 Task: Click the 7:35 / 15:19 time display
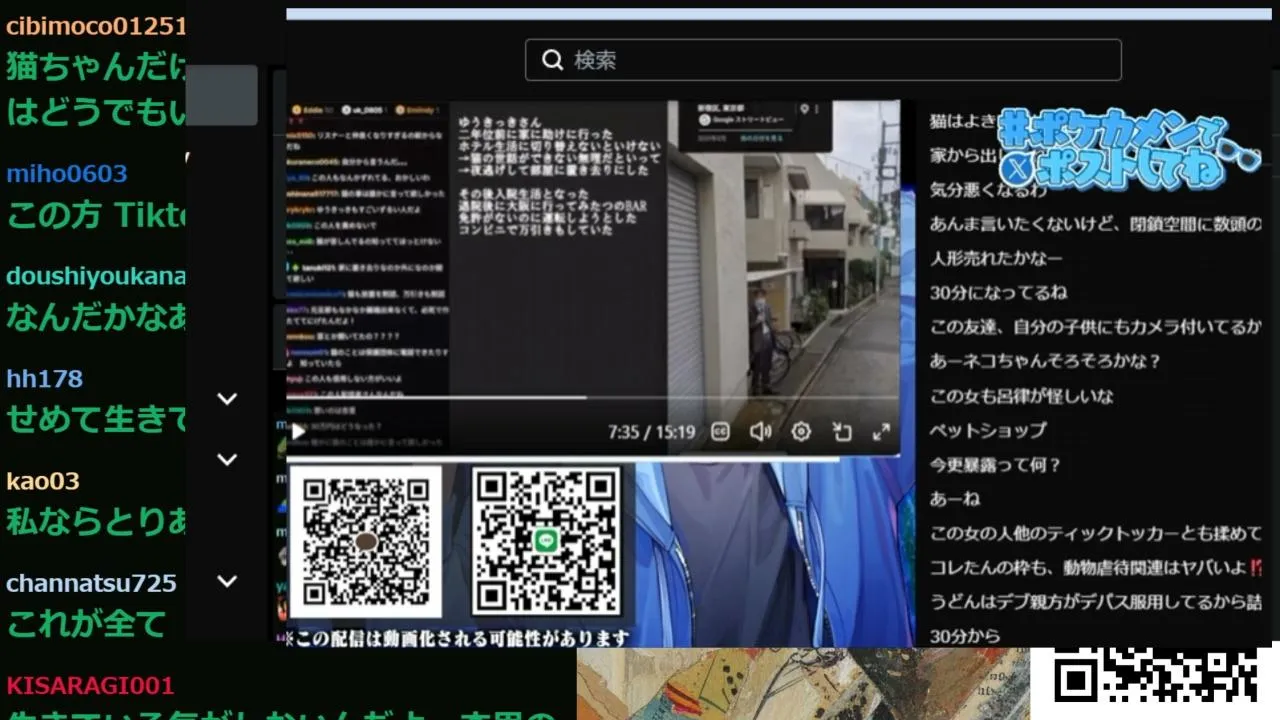651,432
